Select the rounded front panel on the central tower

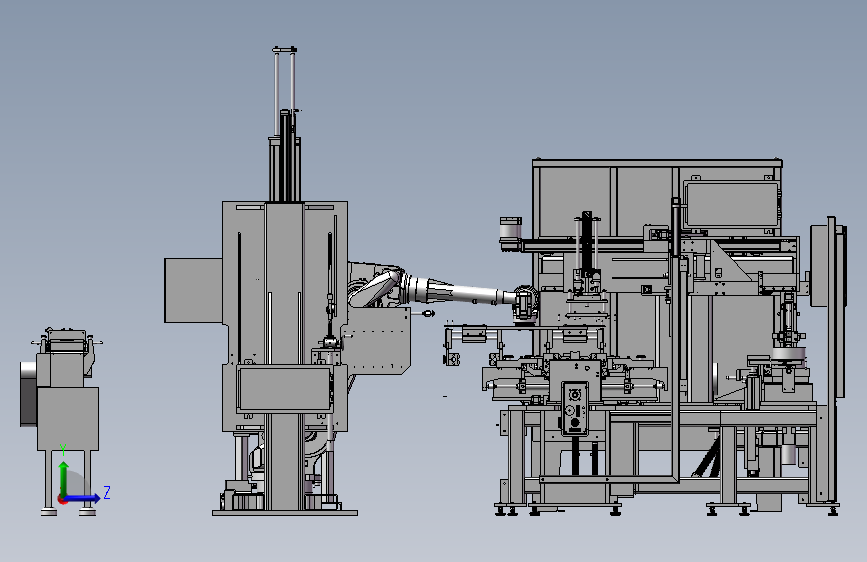click(285, 388)
